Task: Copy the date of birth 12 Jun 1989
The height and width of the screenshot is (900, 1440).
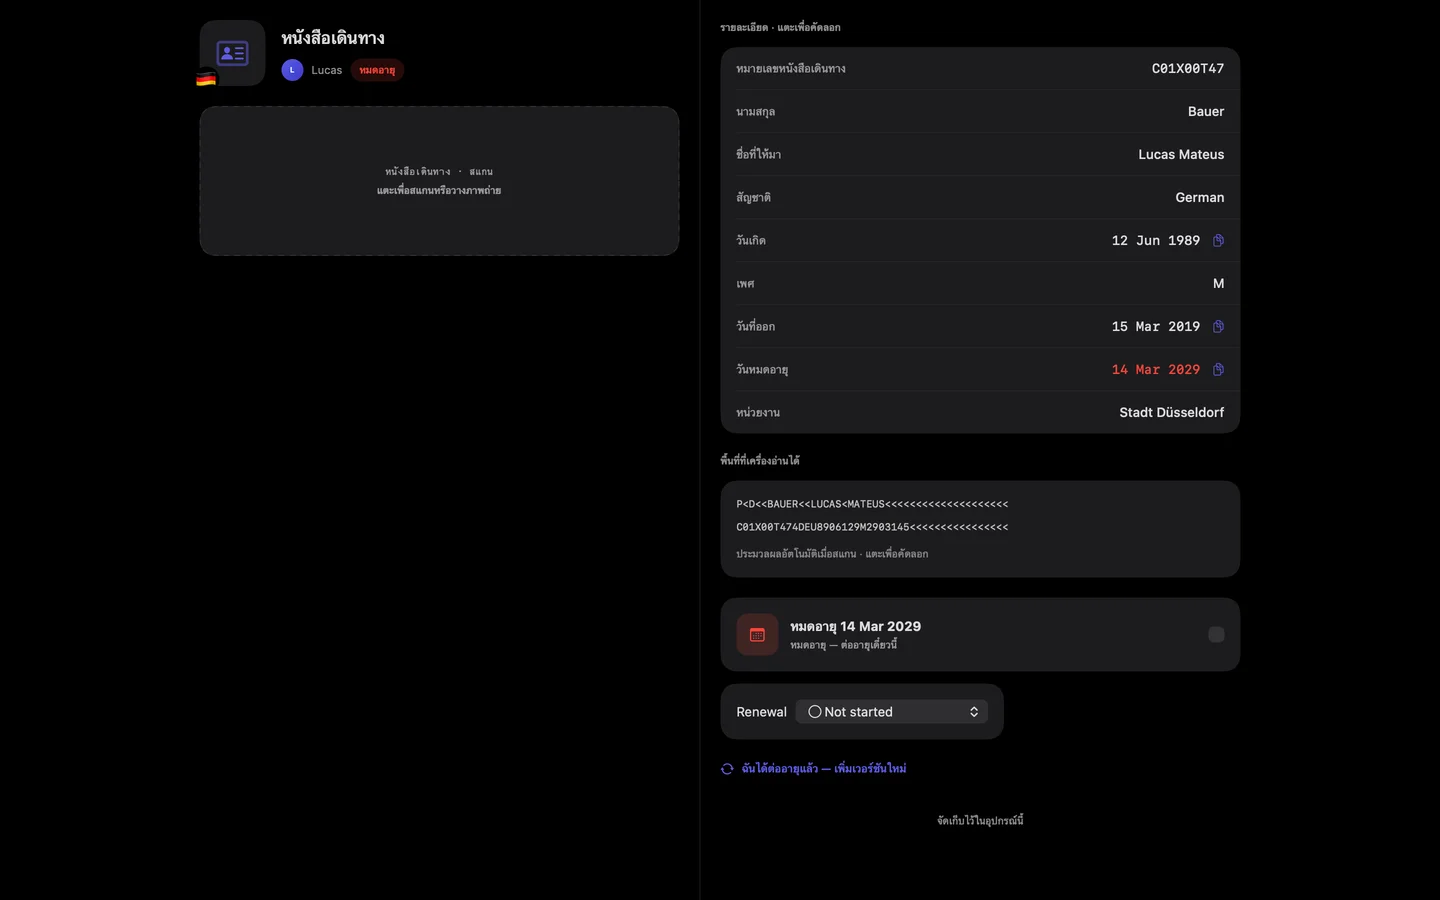Action: [x=1218, y=241]
